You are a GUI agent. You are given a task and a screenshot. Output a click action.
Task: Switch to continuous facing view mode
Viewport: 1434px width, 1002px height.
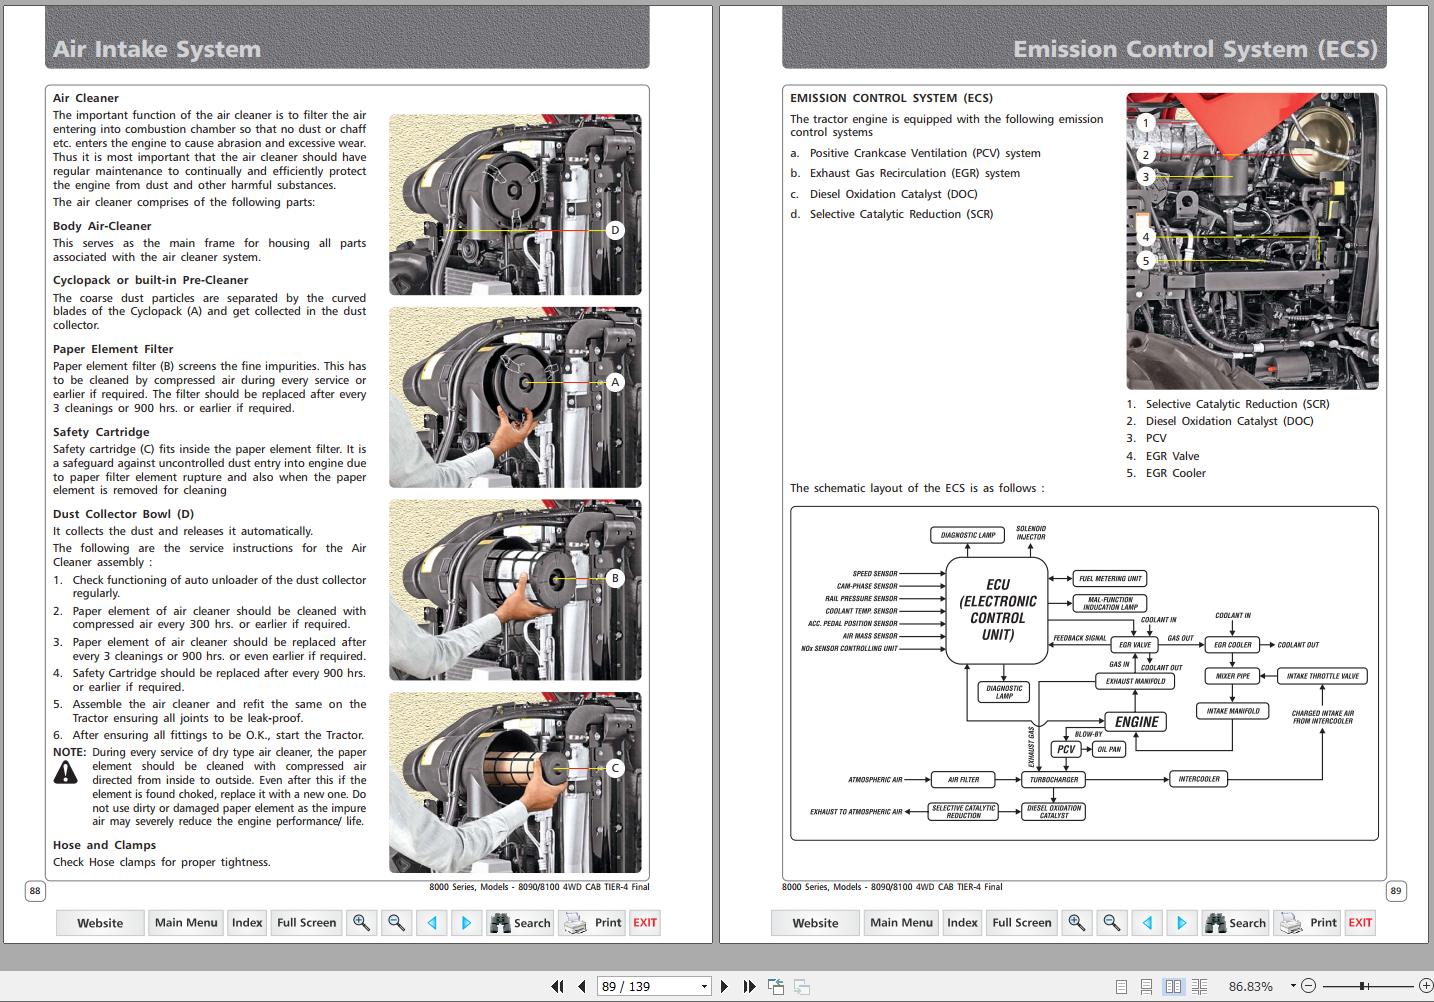(1200, 986)
